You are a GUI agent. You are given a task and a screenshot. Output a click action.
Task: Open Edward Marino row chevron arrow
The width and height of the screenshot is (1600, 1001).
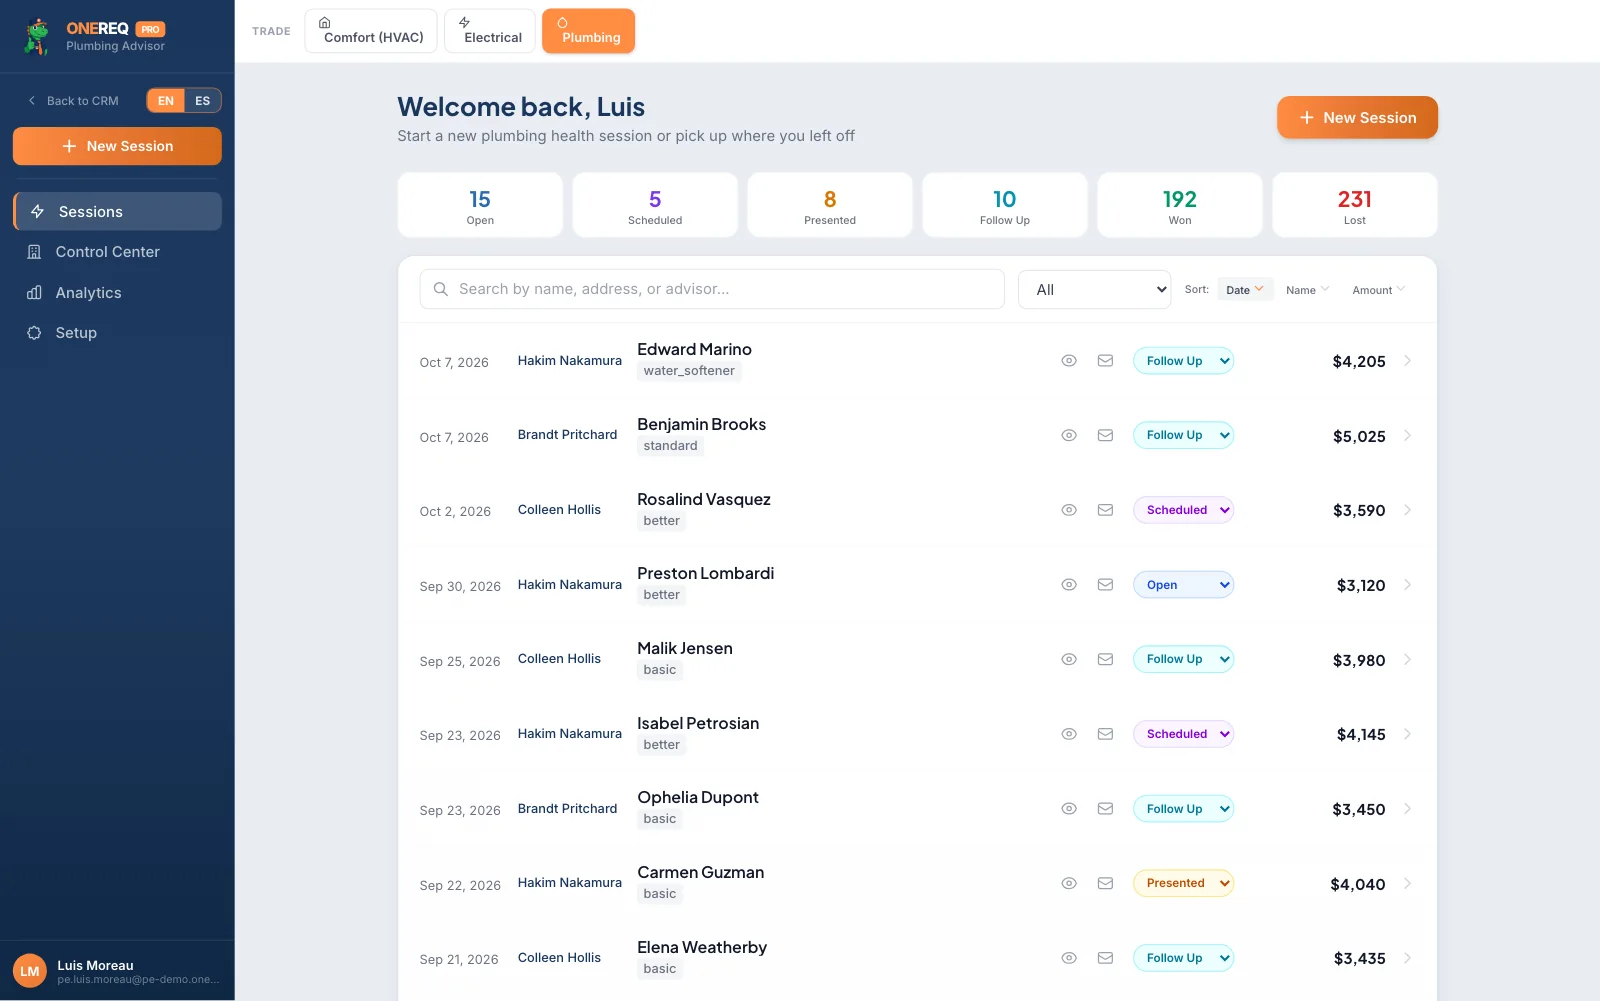(x=1407, y=361)
